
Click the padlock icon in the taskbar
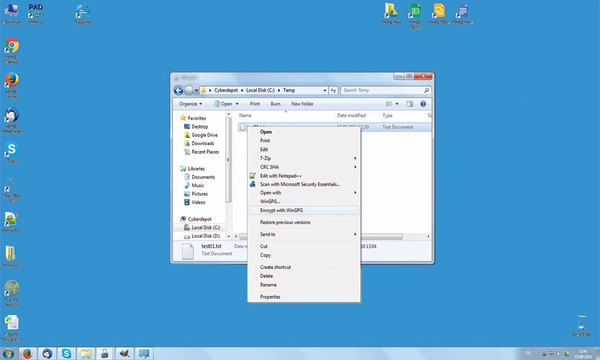(x=104, y=354)
